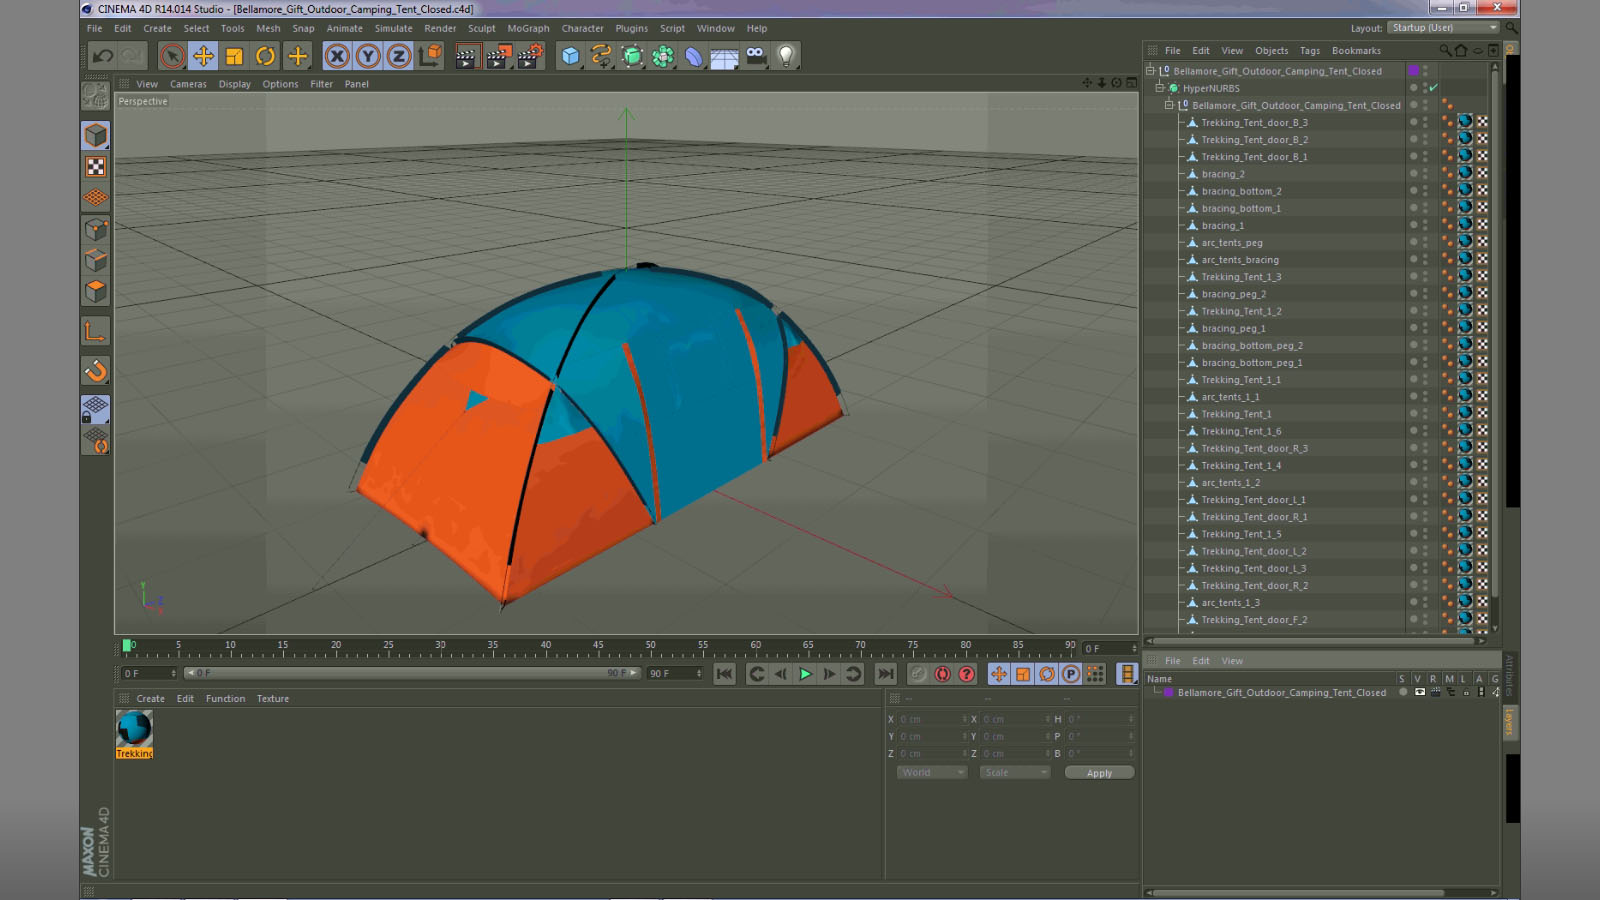This screenshot has height=900, width=1600.
Task: Switch to Model mode cube icon
Action: 96,135
